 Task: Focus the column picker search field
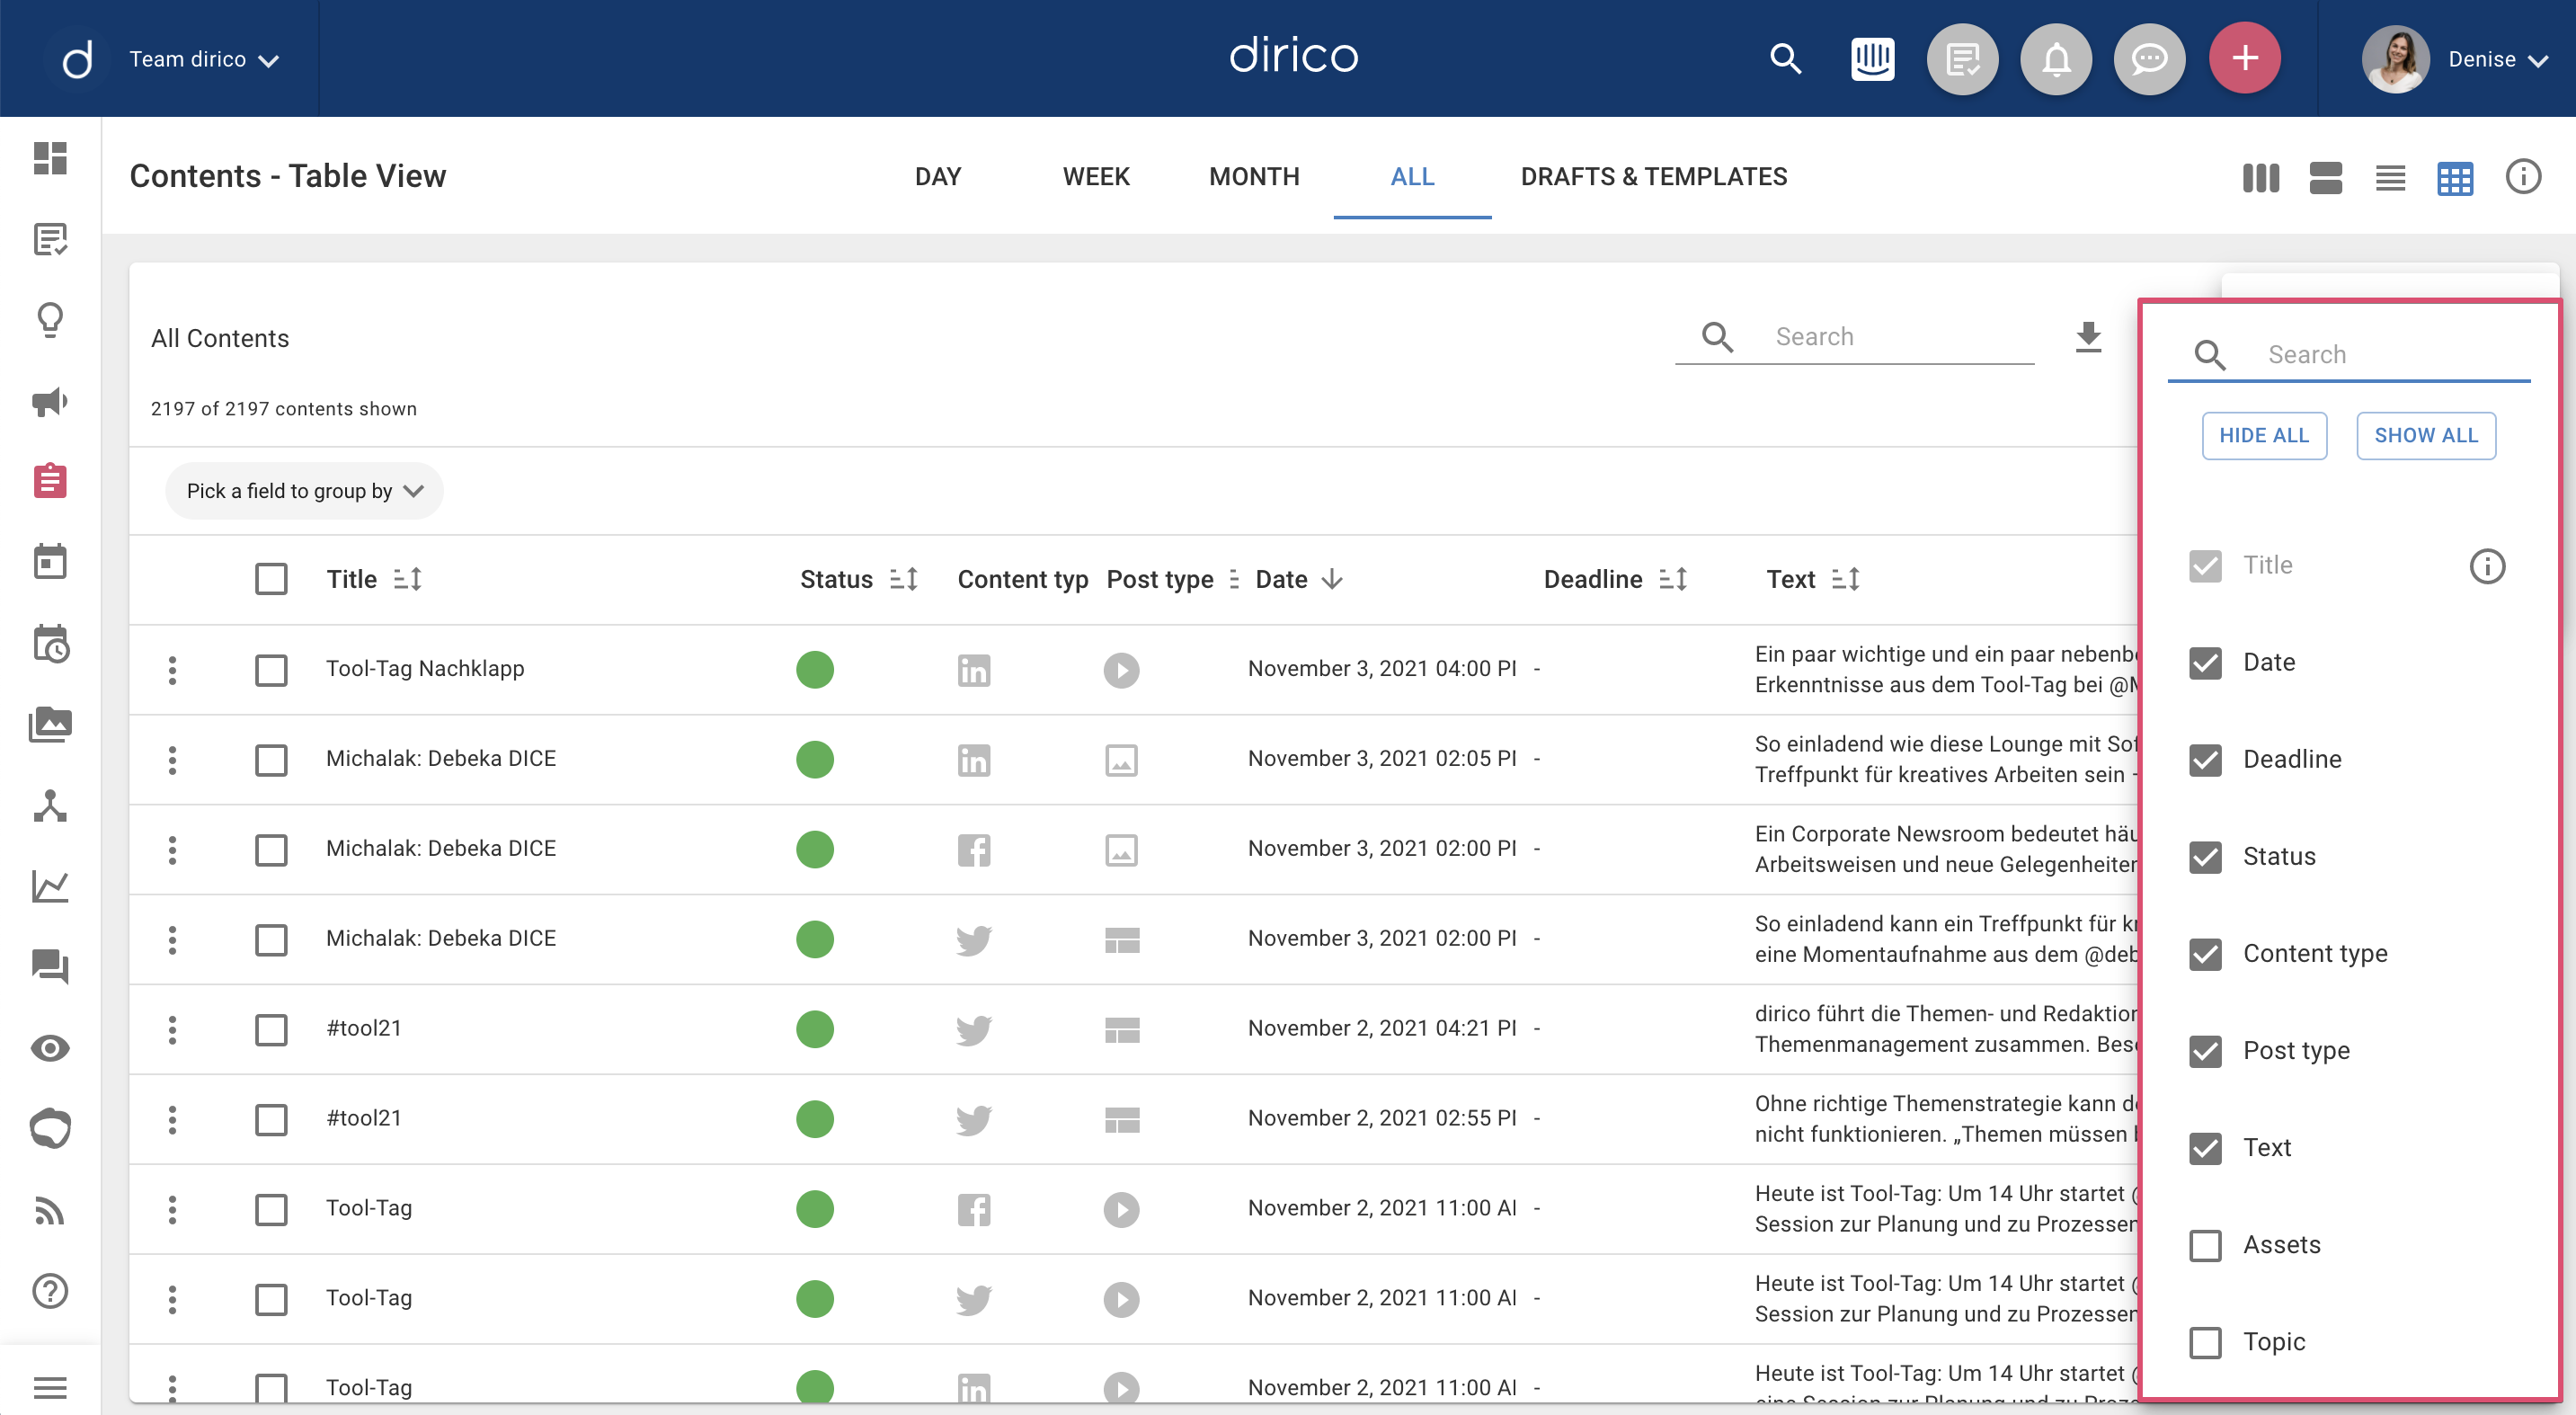(x=2348, y=355)
